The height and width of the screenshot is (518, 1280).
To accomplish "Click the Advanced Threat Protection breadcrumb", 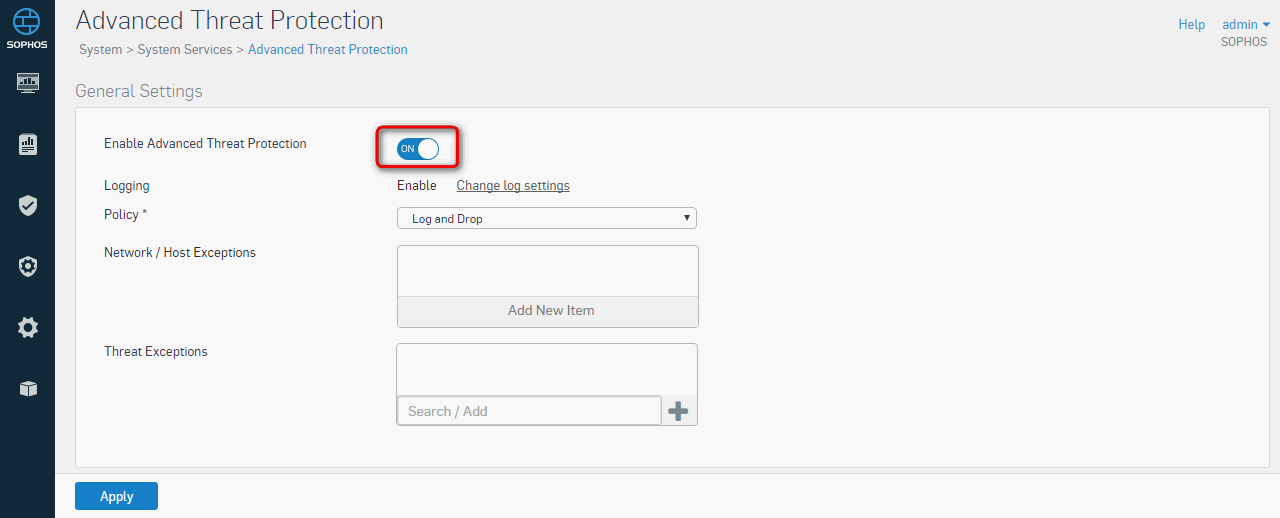I will point(328,49).
